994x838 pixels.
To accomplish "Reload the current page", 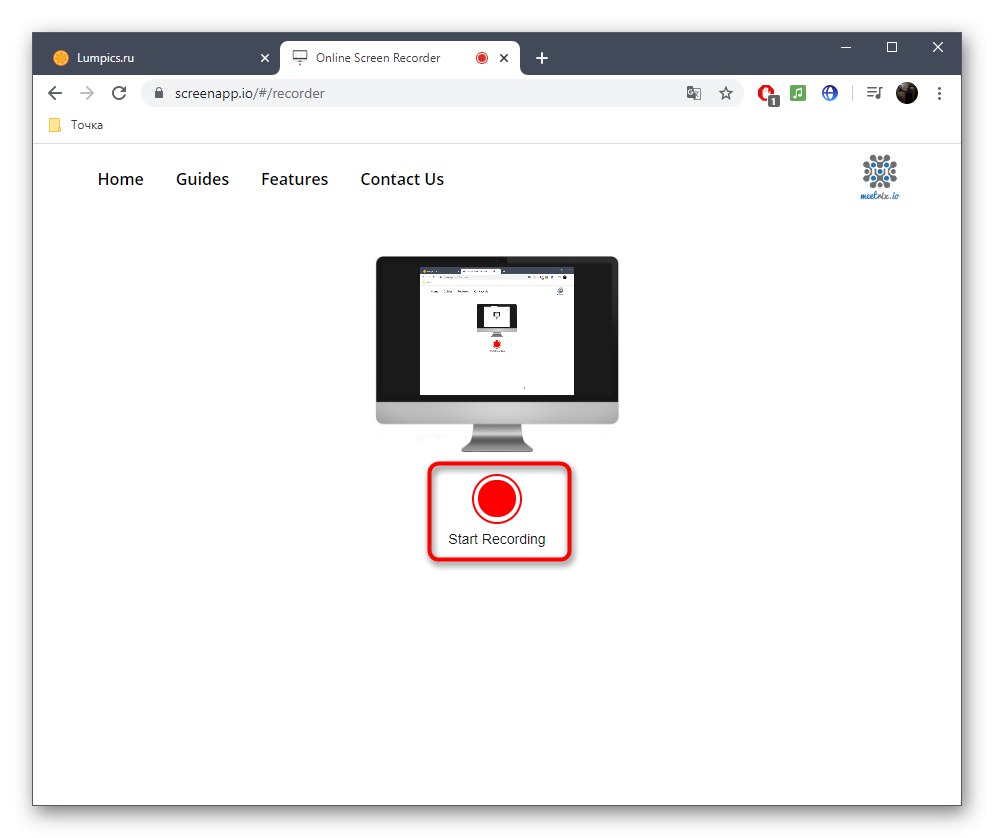I will (x=119, y=92).
